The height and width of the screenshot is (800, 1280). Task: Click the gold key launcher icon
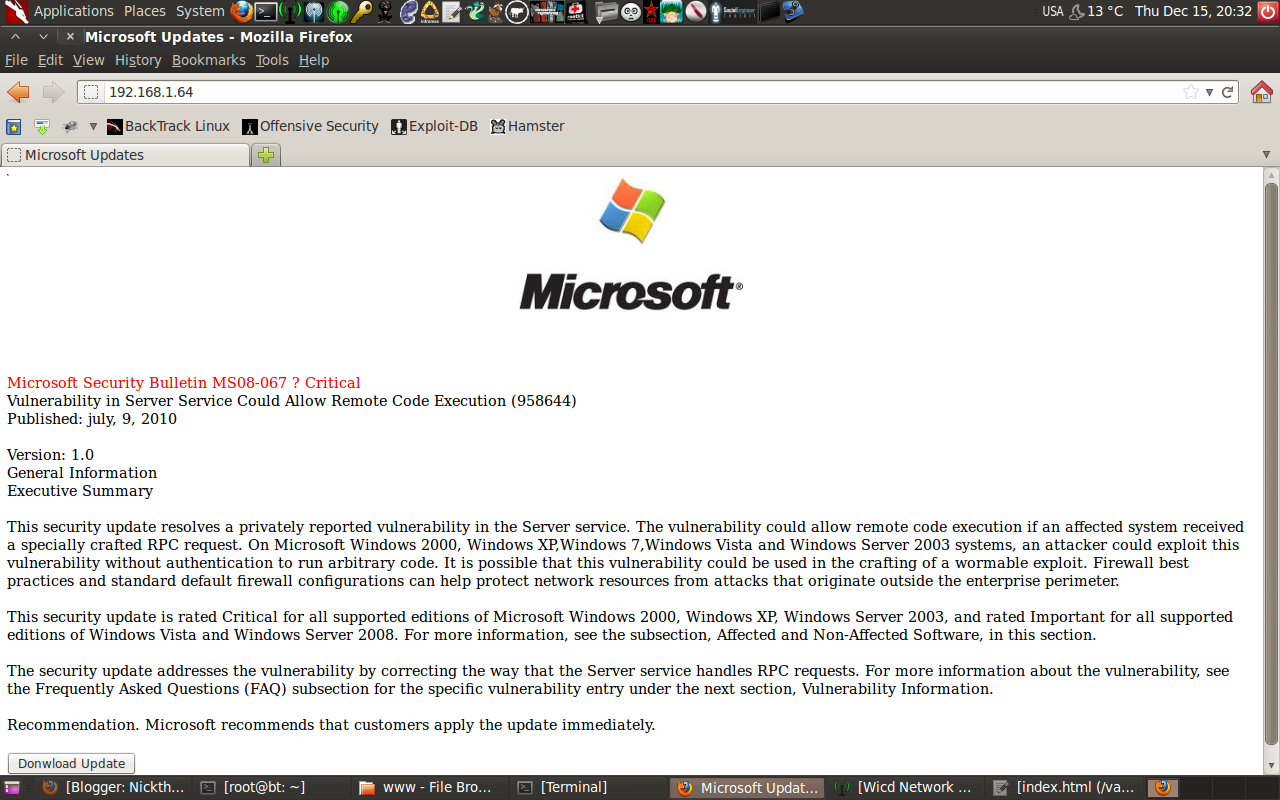[x=361, y=12]
